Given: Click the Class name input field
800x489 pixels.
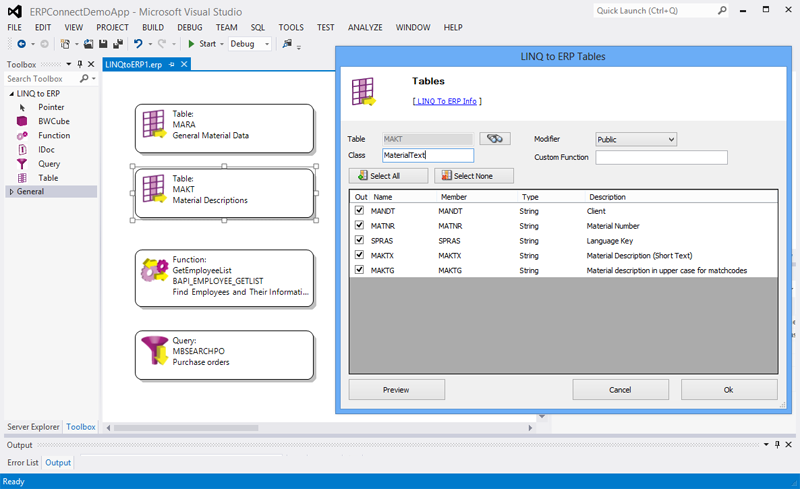Looking at the screenshot, I should (427, 155).
